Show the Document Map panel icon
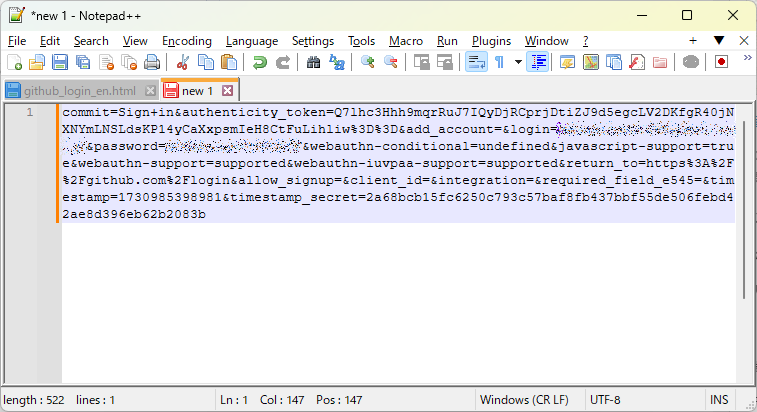The image size is (757, 412). 590,62
